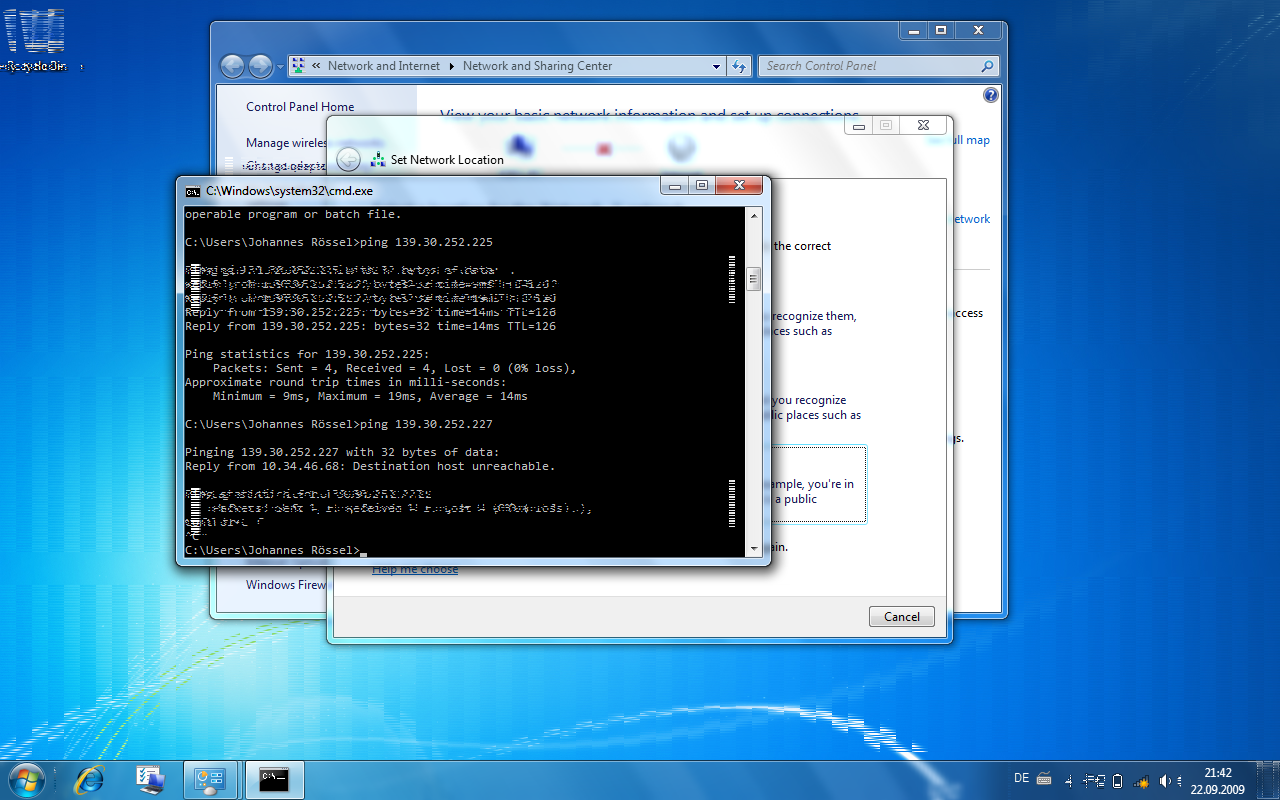Click the DE input language indicator
This screenshot has height=800, width=1280.
click(x=1021, y=778)
